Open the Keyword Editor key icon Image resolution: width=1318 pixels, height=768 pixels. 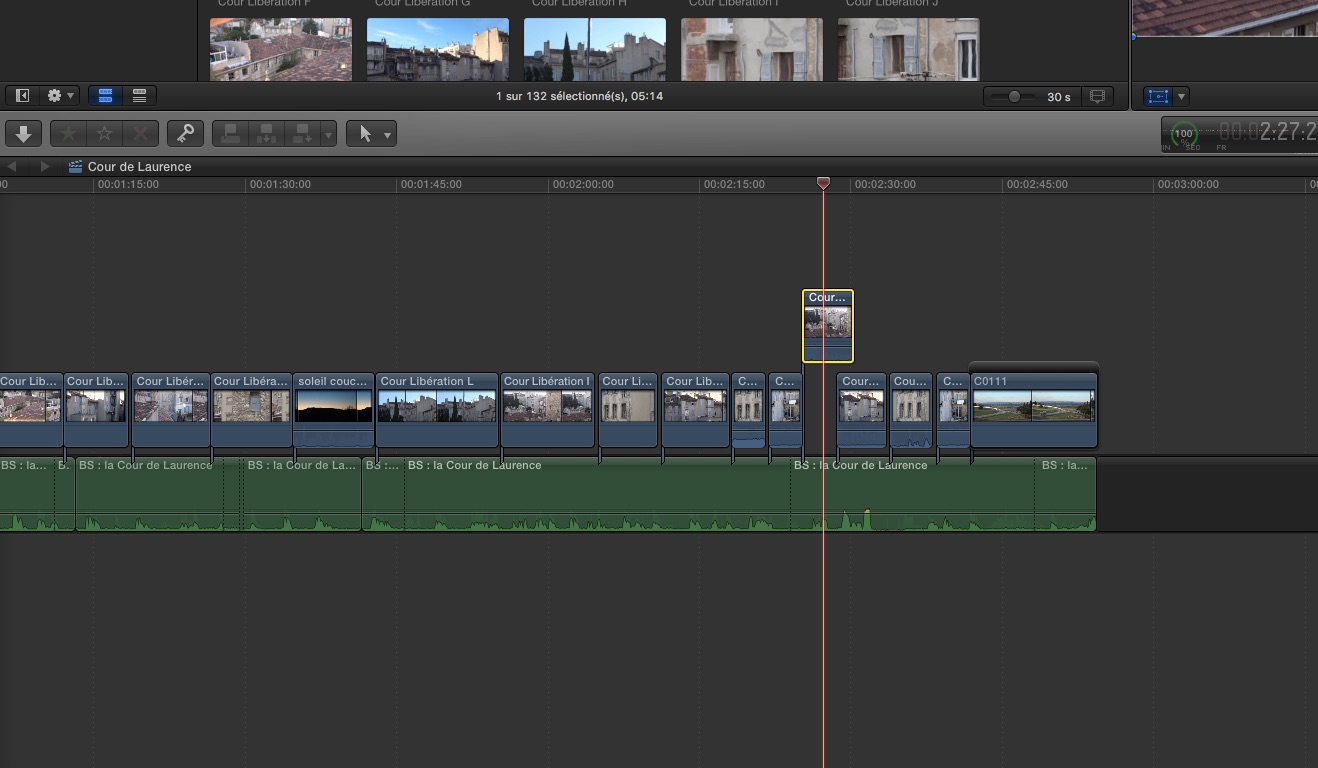185,133
